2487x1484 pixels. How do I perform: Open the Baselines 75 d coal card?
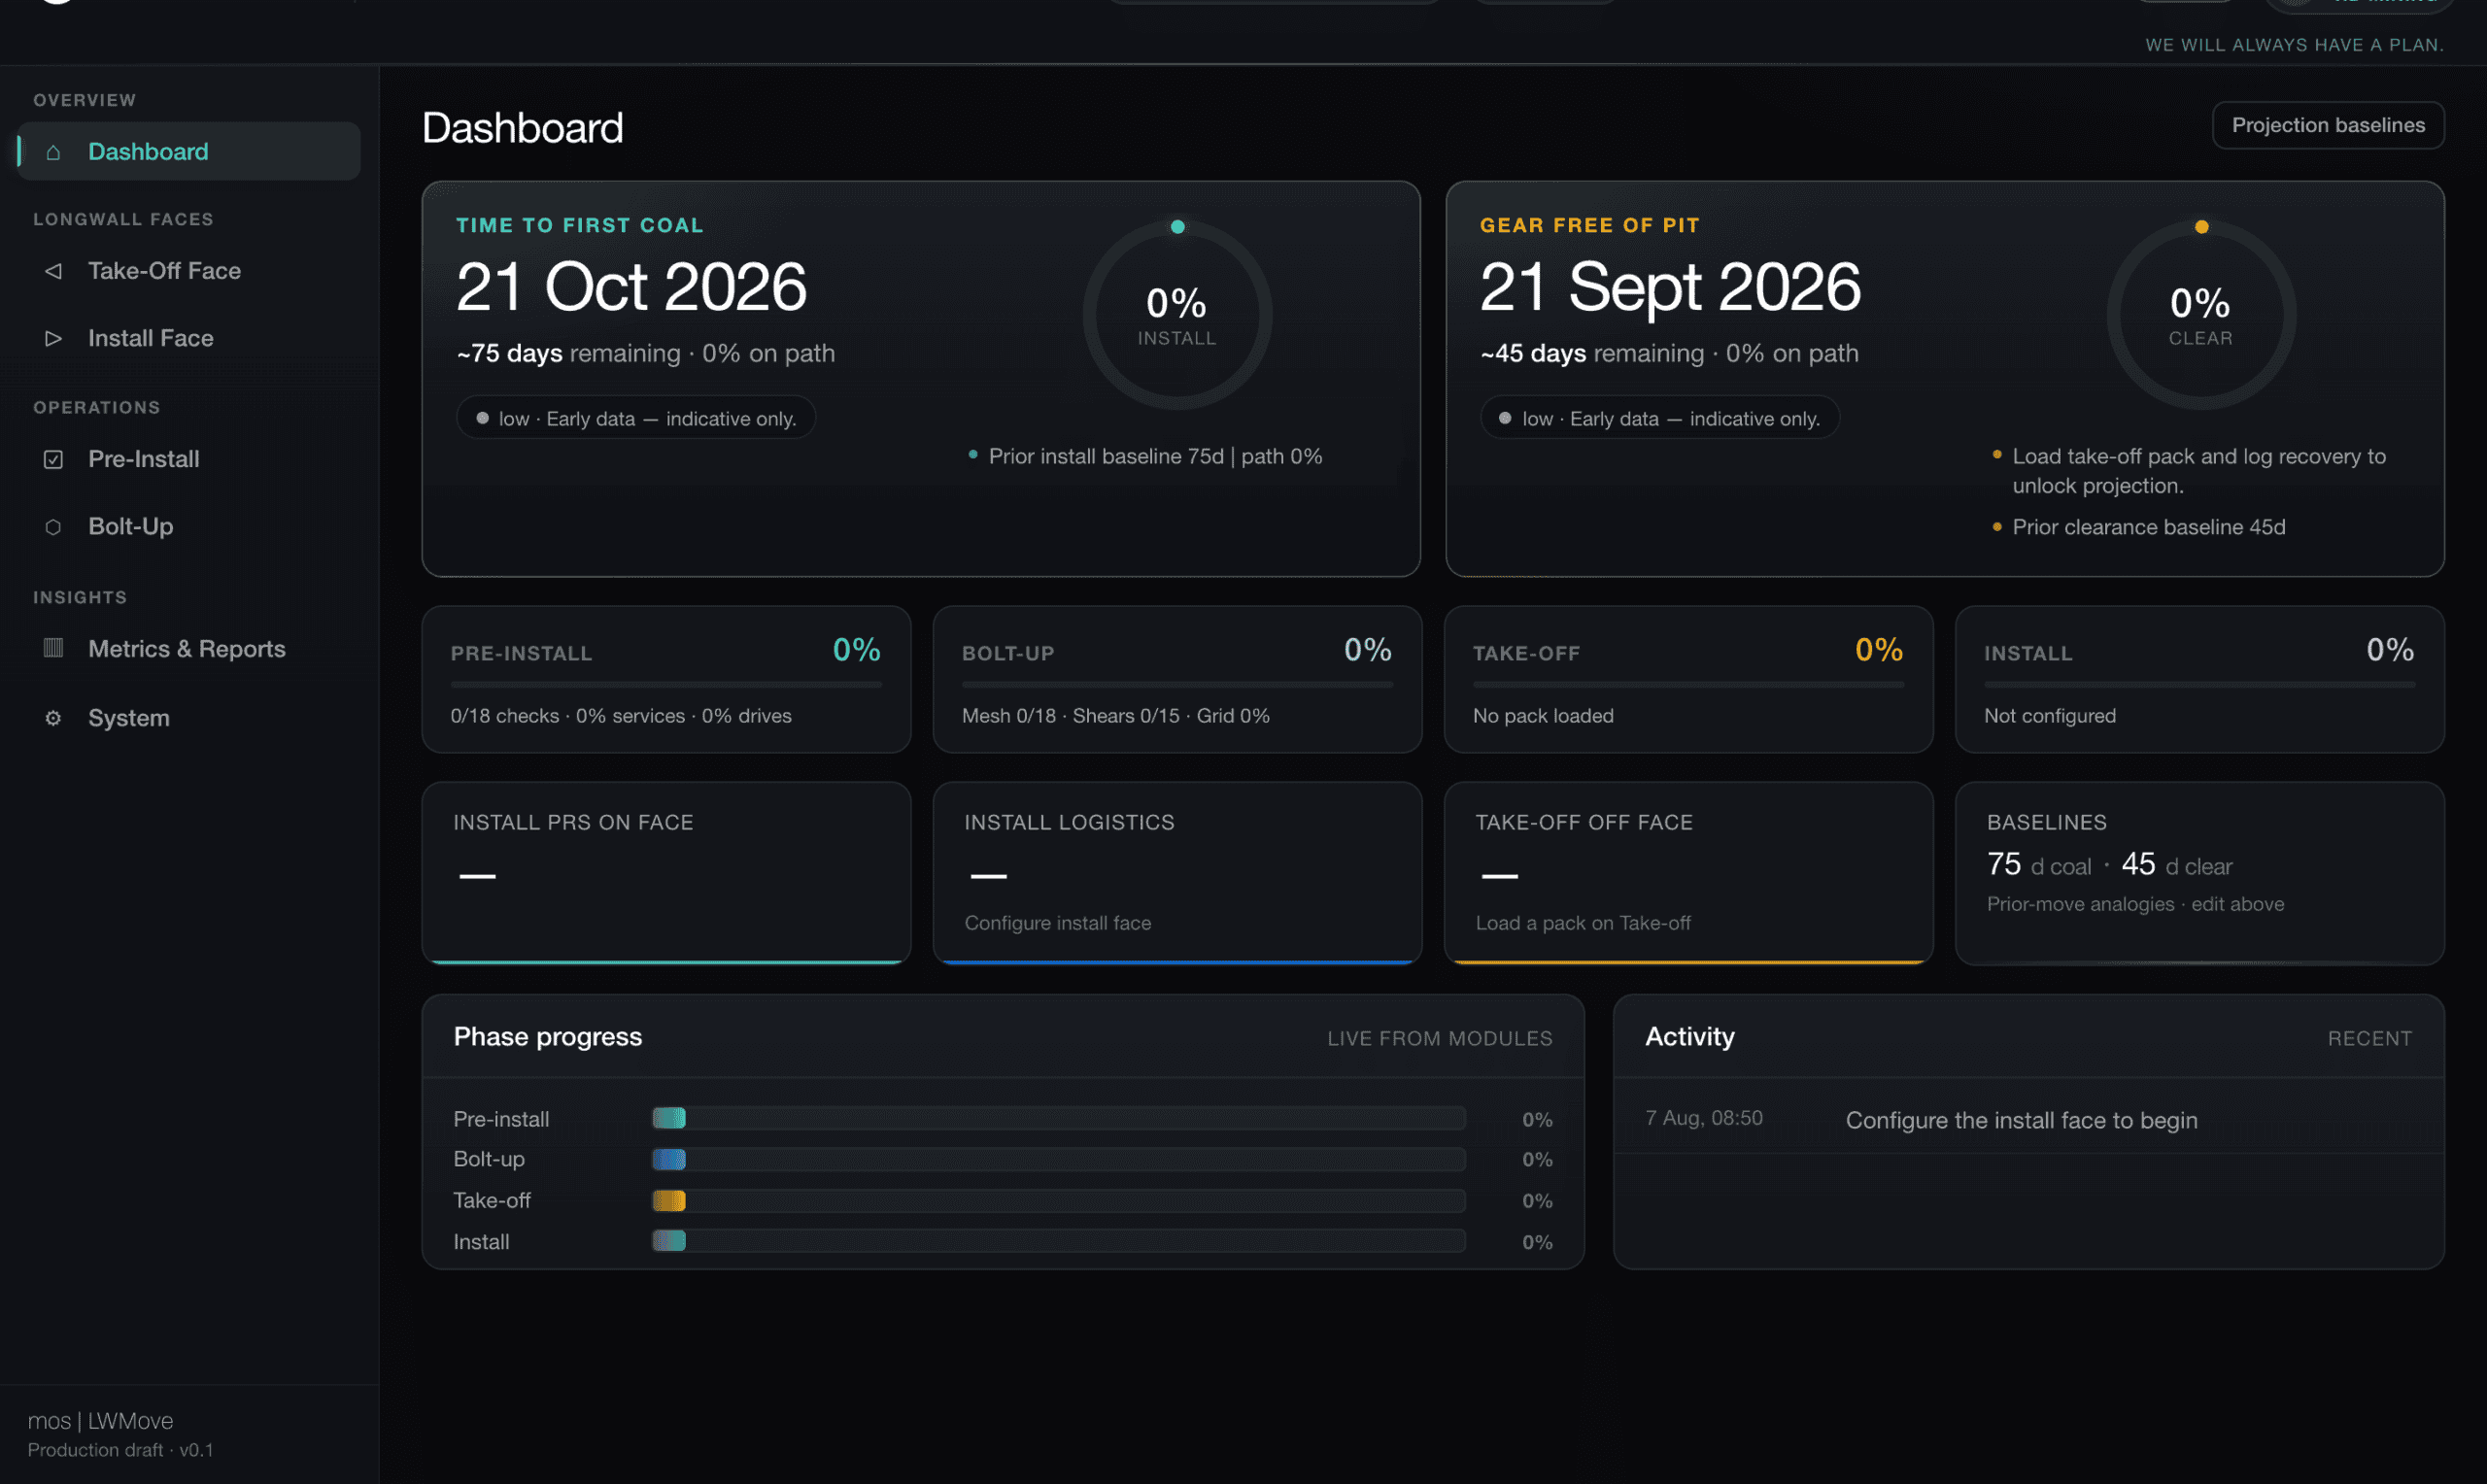[2199, 873]
